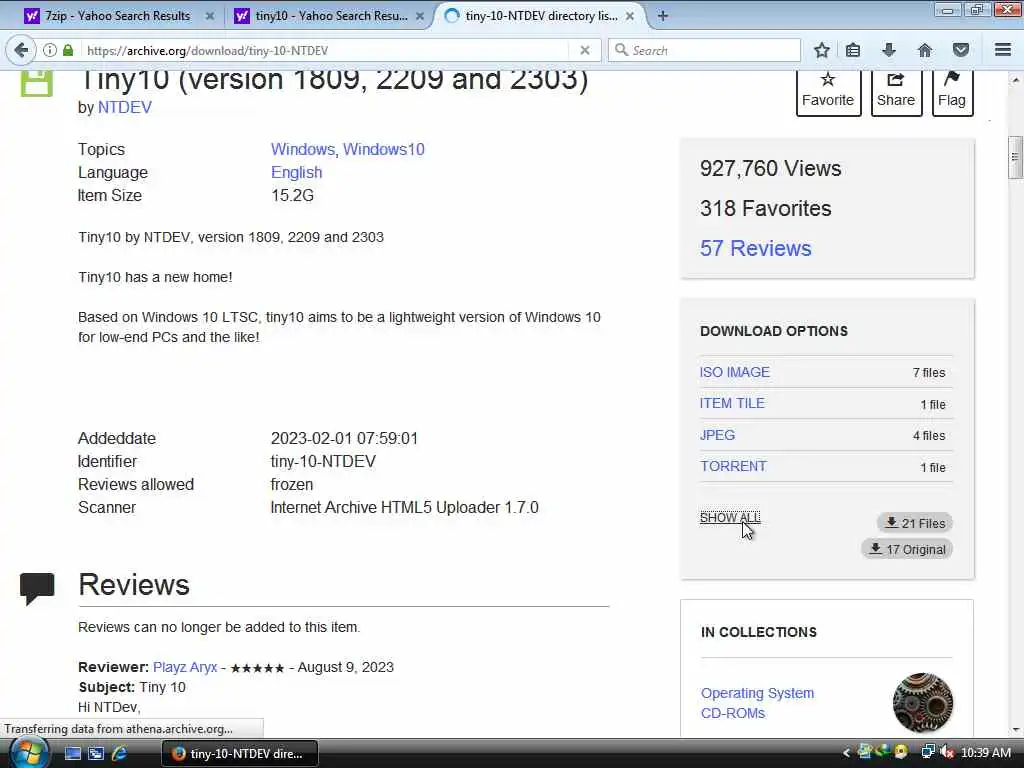Switch to tiny10 - Yahoo Search tab

tap(331, 16)
